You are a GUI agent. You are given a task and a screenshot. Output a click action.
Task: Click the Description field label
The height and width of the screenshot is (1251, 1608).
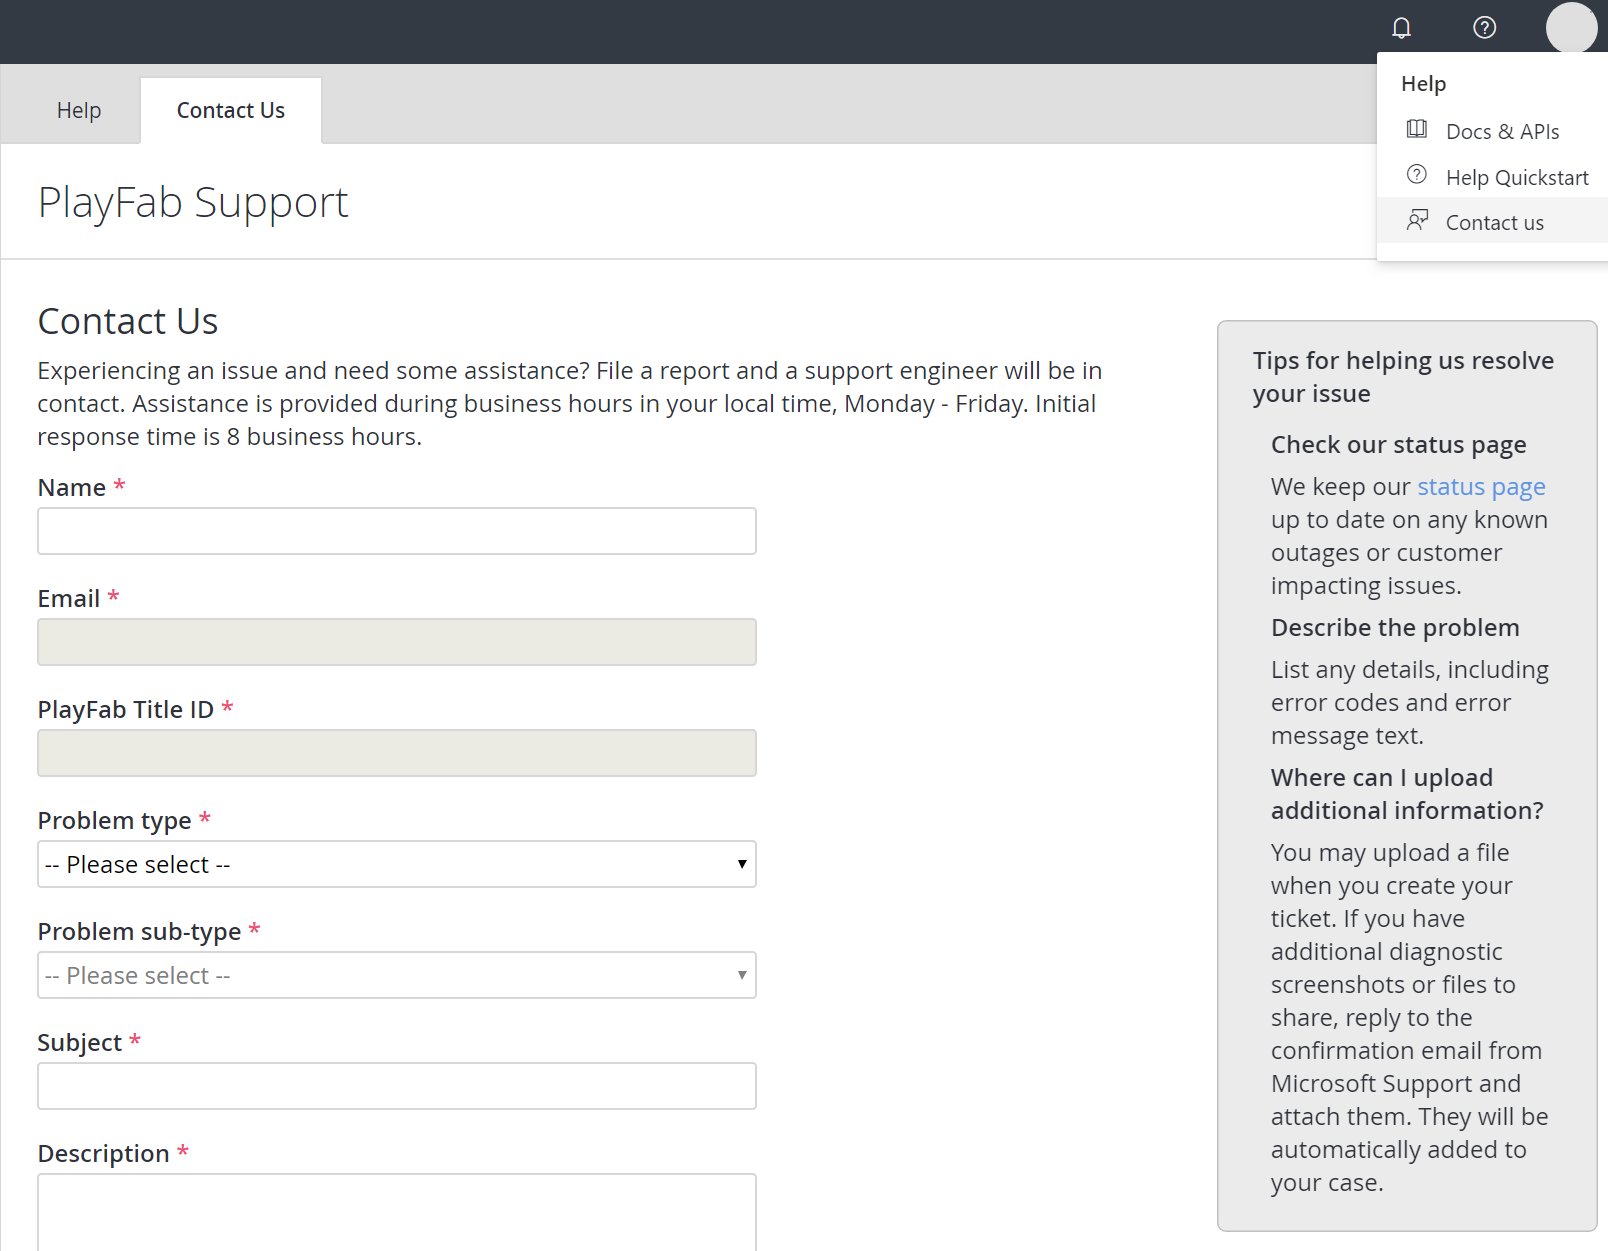[x=103, y=1154]
